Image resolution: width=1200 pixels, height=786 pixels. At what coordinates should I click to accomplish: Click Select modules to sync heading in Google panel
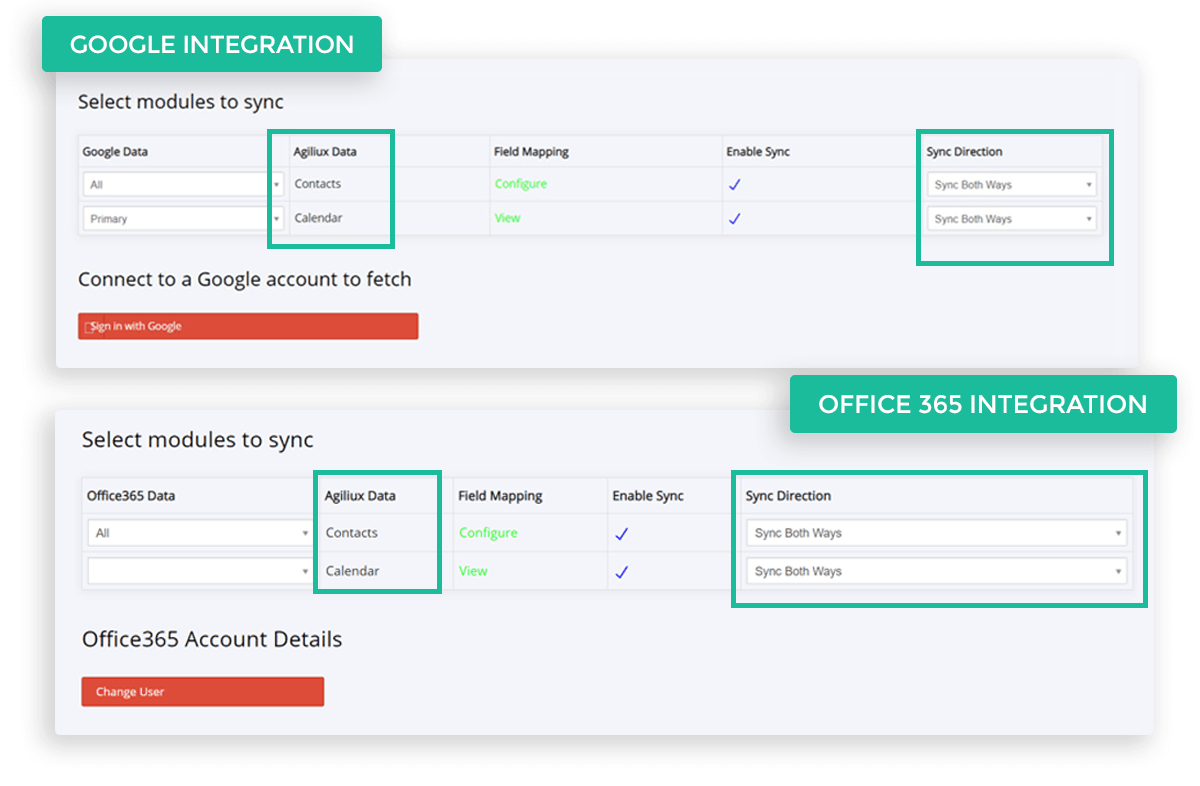pyautogui.click(x=181, y=102)
